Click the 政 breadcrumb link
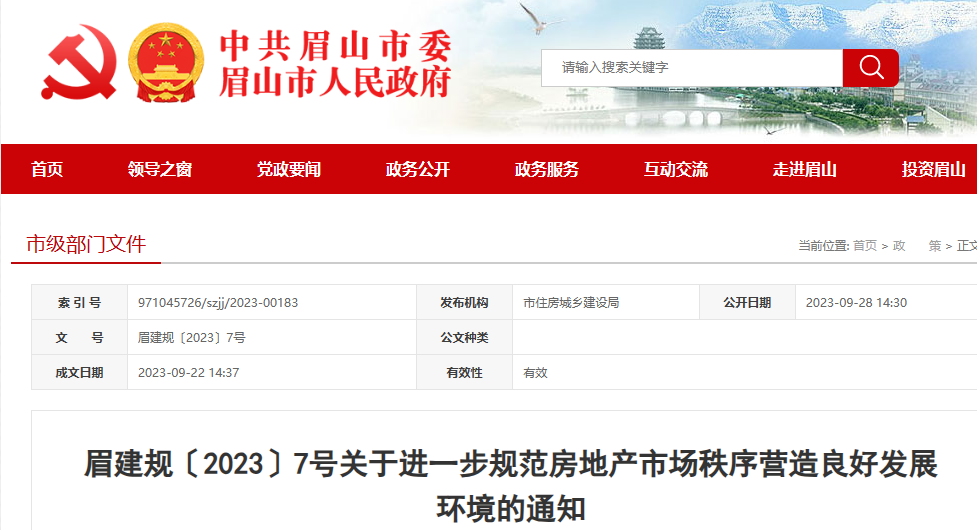Screen dimensions: 977x530 (x=898, y=246)
